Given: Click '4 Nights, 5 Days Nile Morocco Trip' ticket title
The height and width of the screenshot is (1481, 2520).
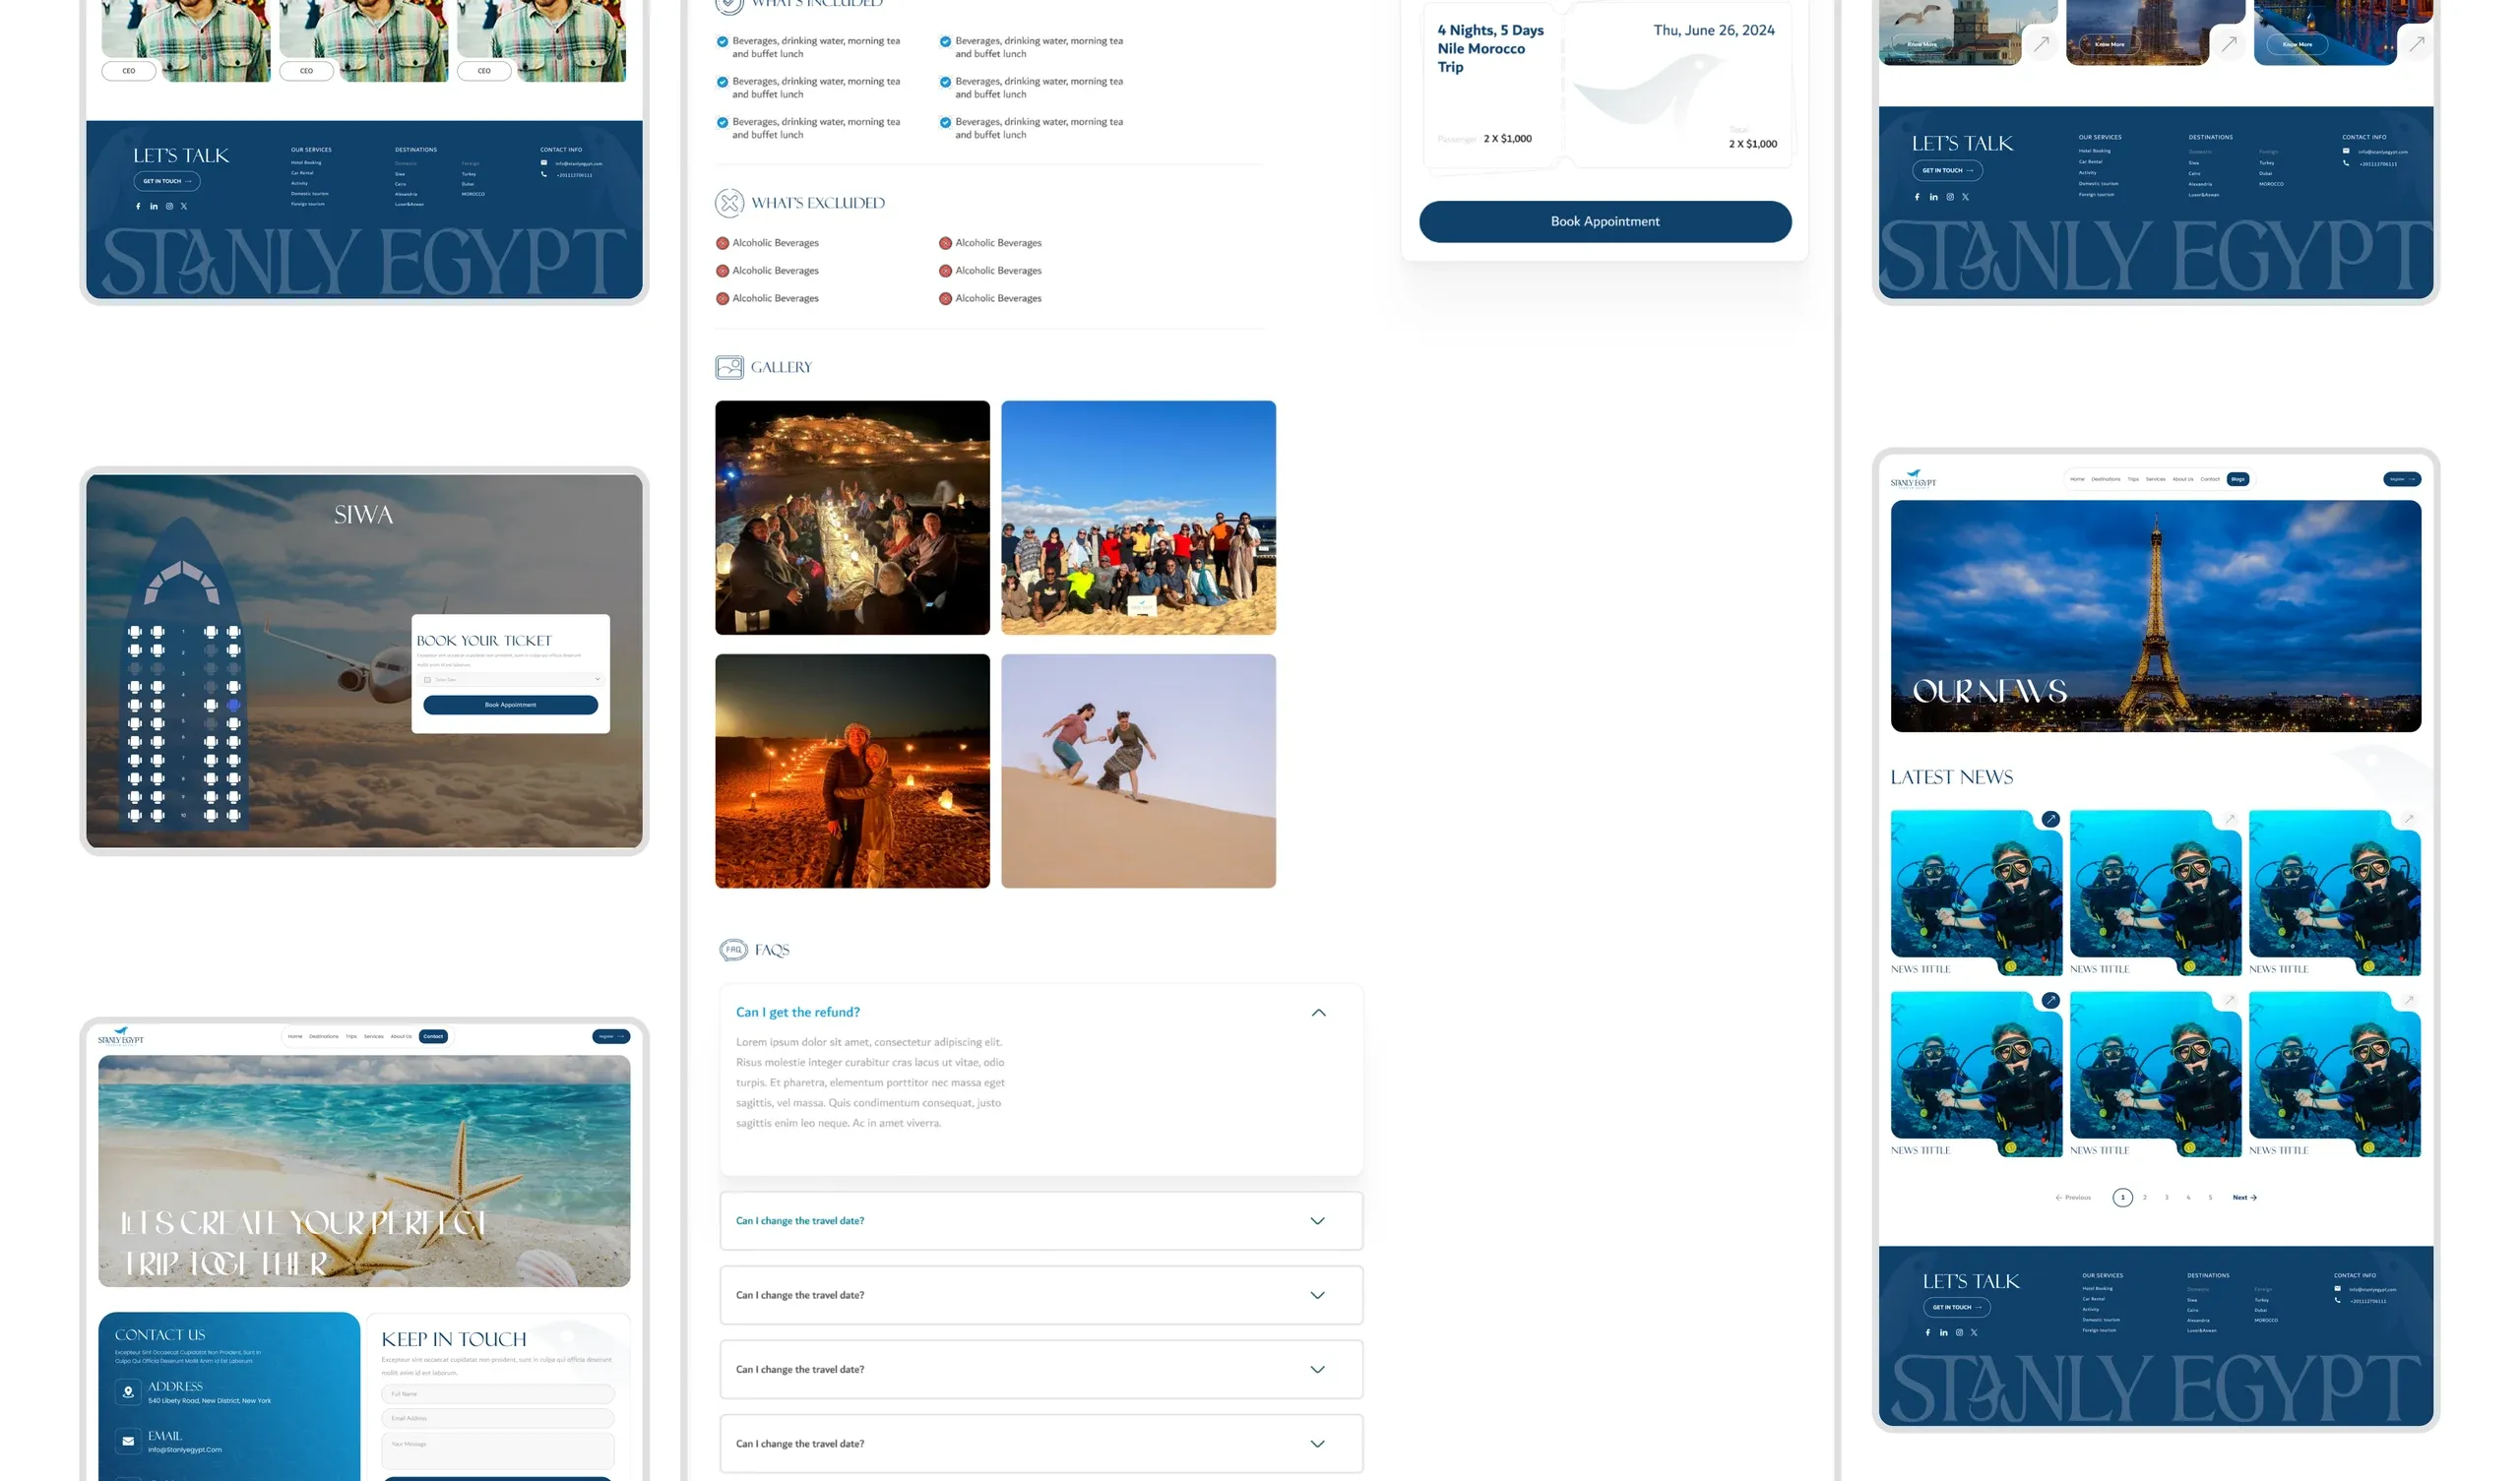Looking at the screenshot, I should (1490, 48).
